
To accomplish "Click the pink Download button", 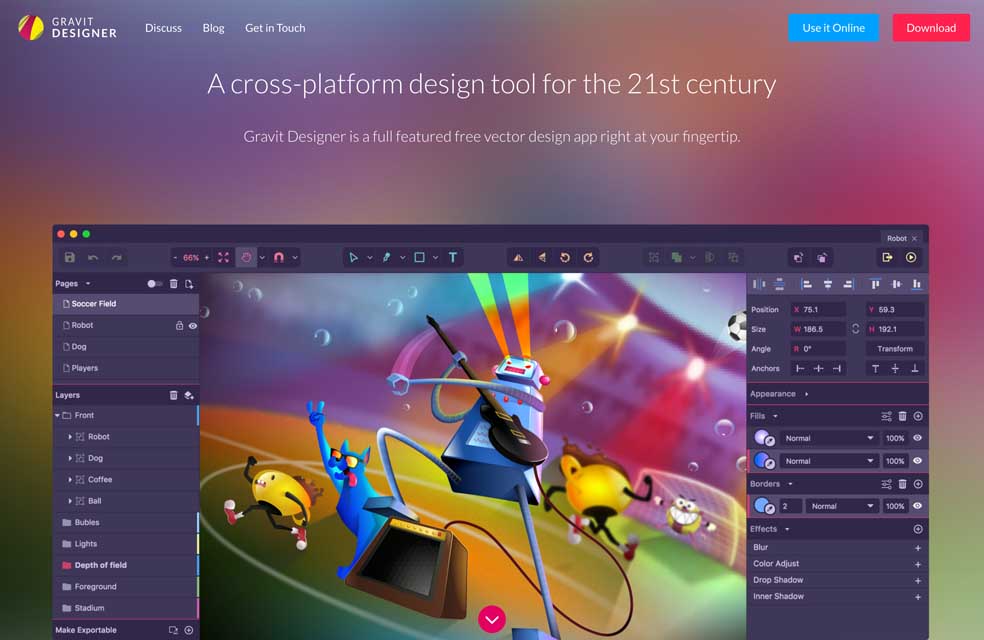I will point(930,28).
